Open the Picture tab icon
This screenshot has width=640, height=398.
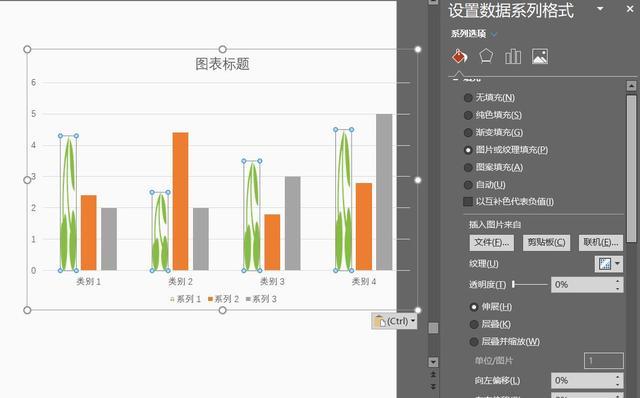[540, 56]
